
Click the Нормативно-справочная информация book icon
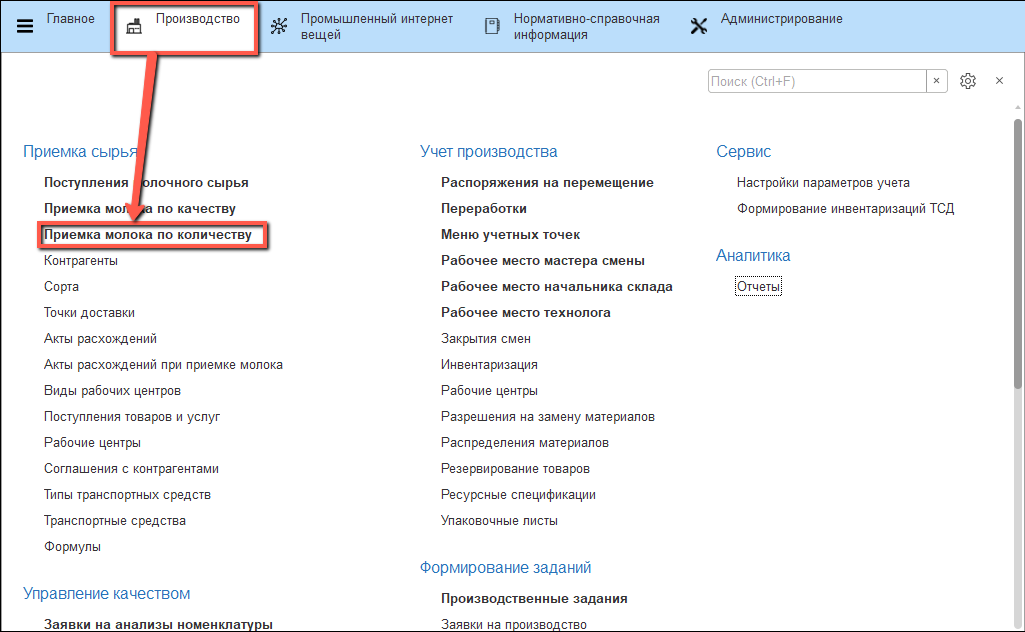click(492, 26)
